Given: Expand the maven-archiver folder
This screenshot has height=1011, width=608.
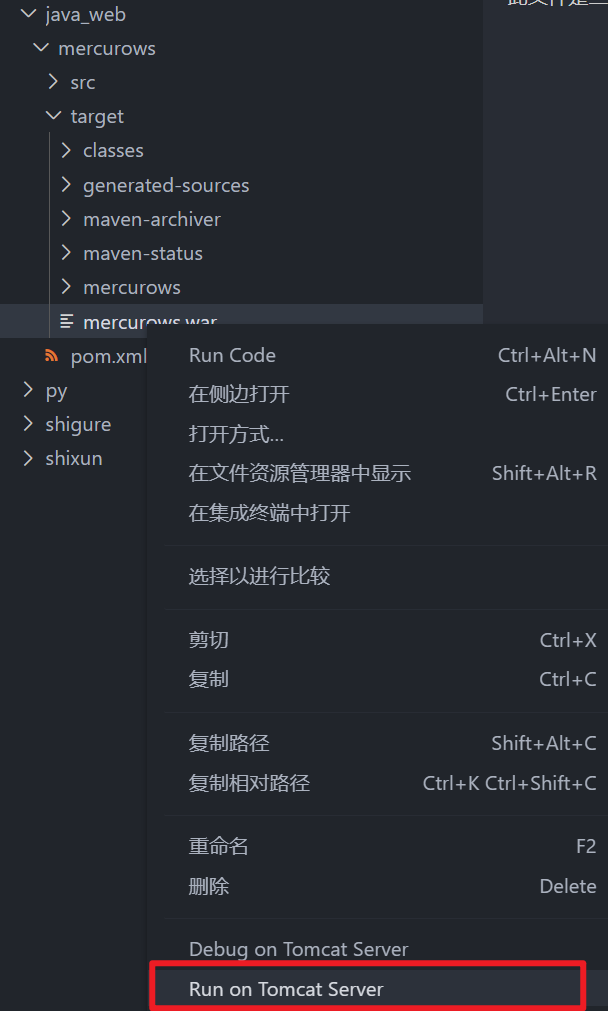Looking at the screenshot, I should 66,219.
